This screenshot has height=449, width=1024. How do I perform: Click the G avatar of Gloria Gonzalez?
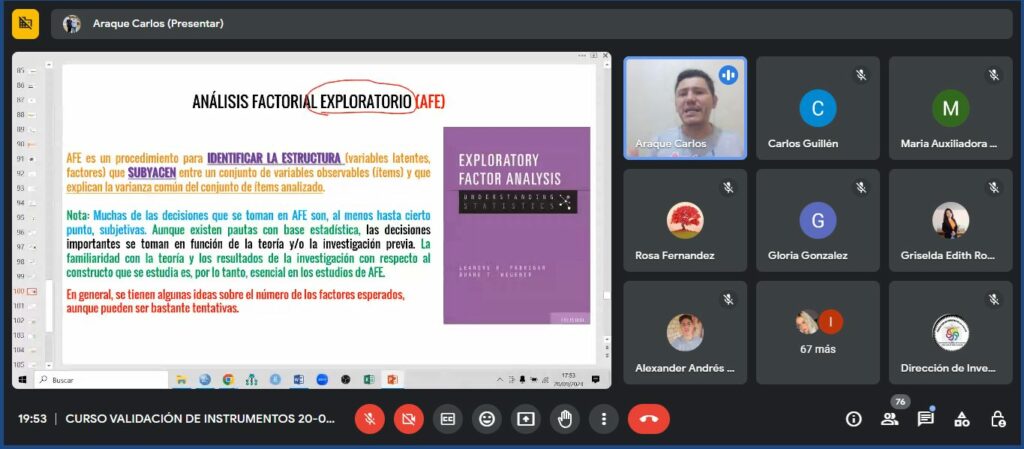pyautogui.click(x=818, y=220)
